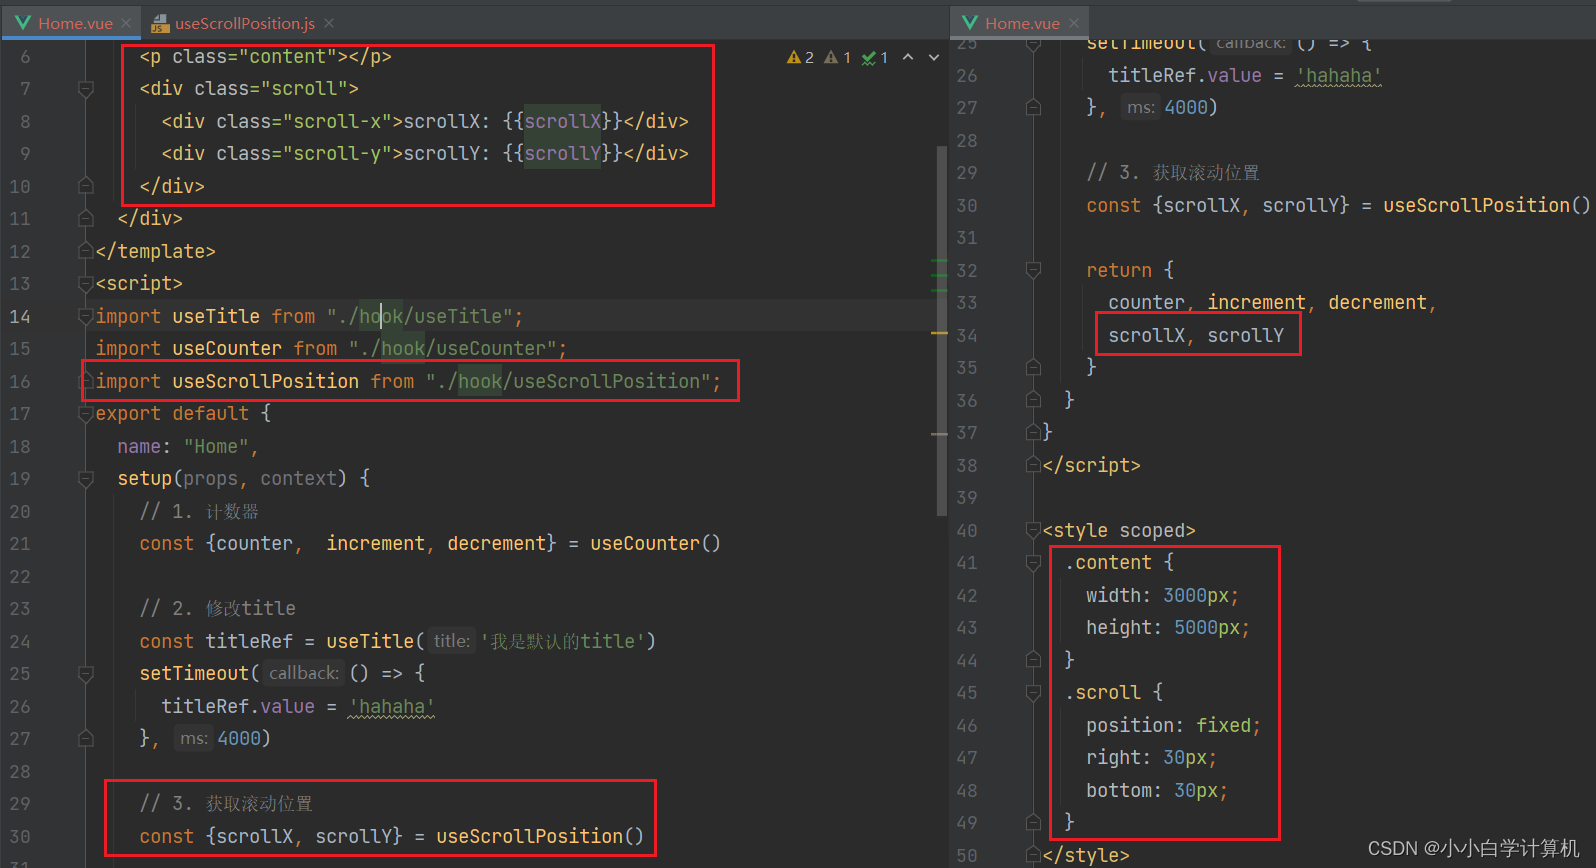
Task: Collapse the div class scroll block at line 7
Action: pos(86,90)
